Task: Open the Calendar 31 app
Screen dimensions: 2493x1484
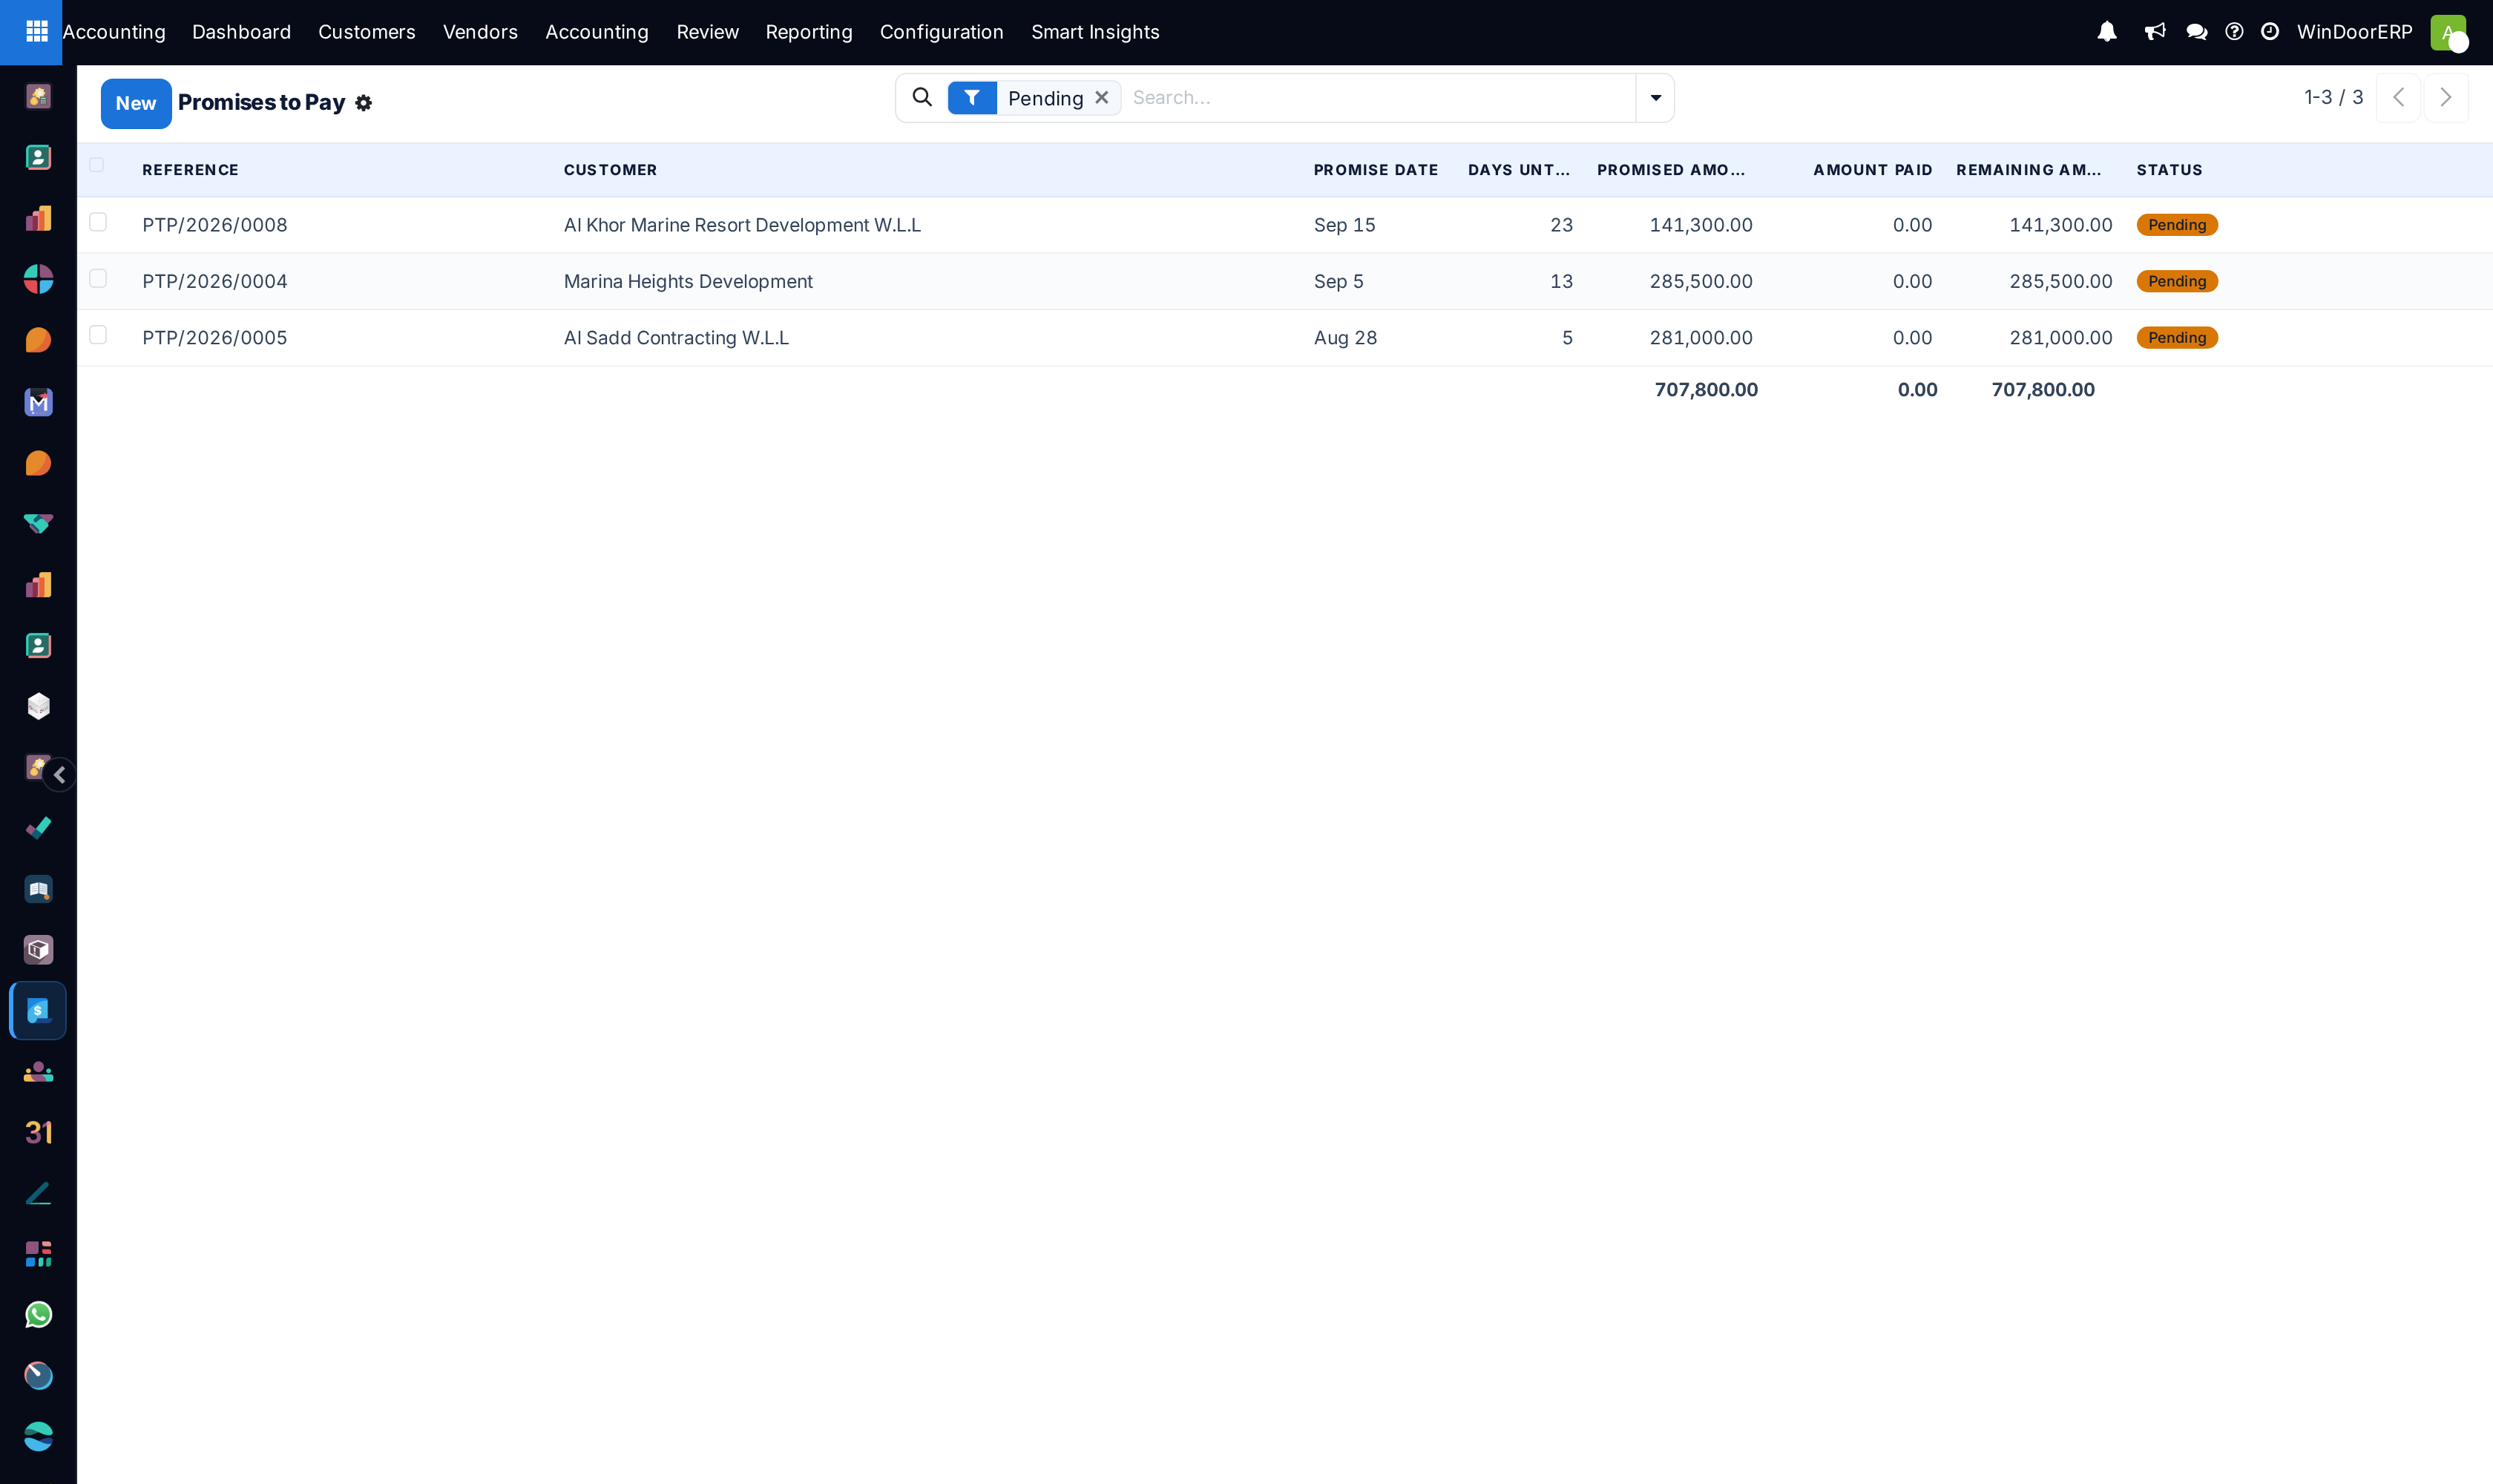Action: pos(38,1133)
